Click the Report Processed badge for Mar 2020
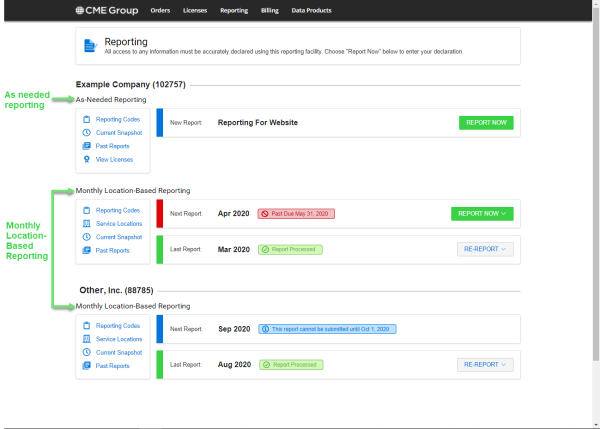This screenshot has height=429, width=600. coord(292,249)
